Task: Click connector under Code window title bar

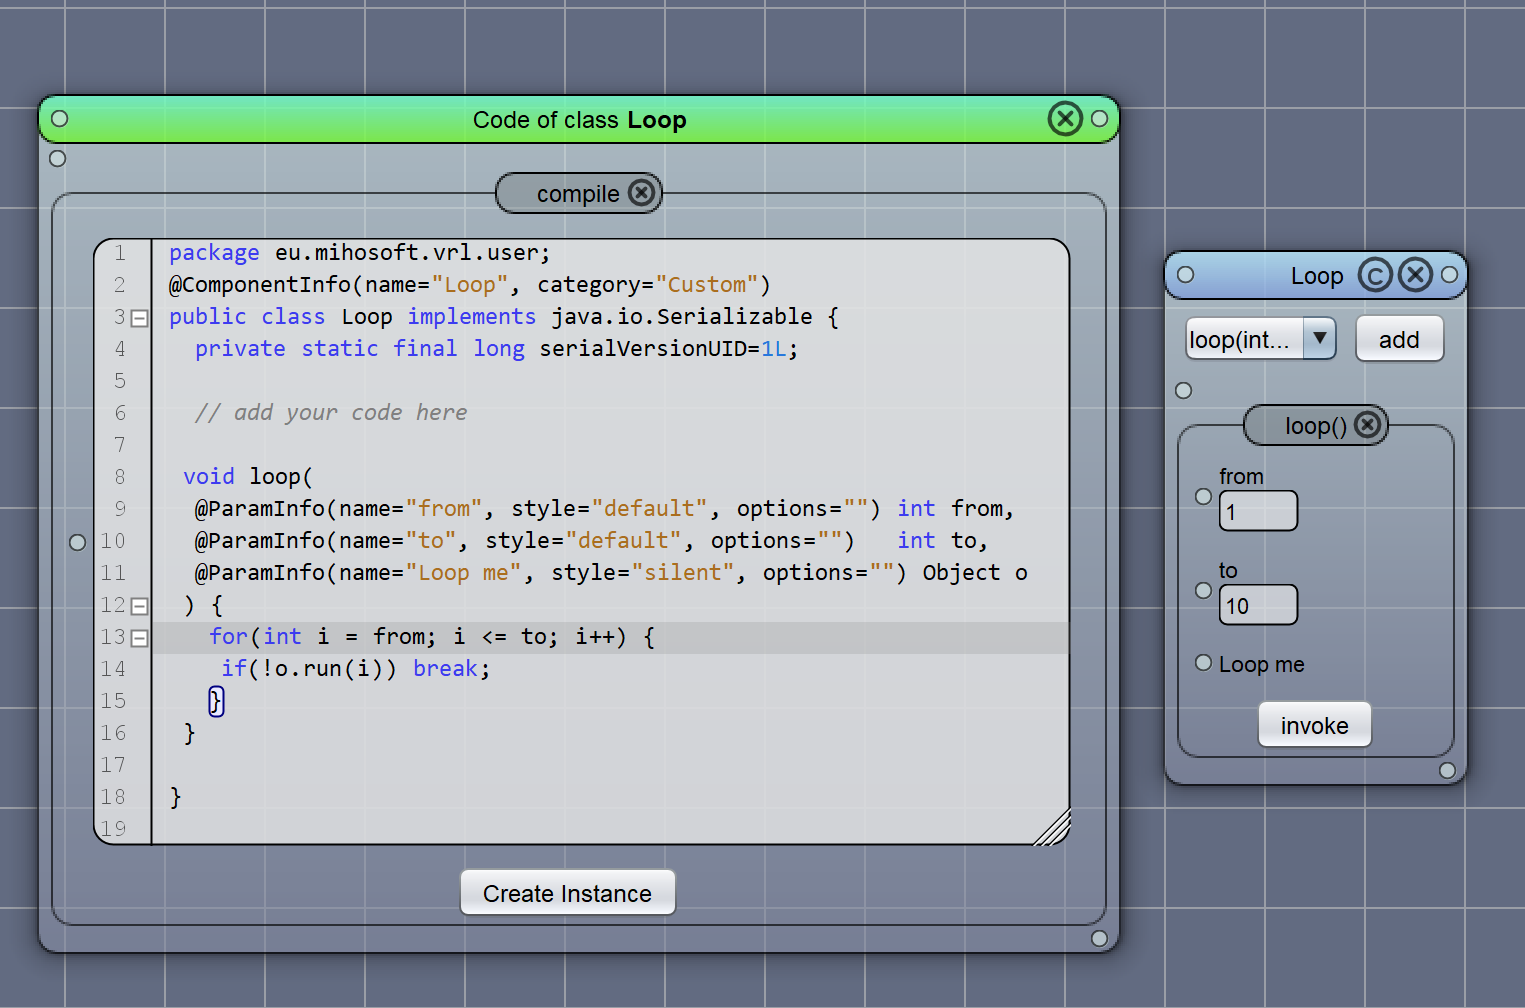Action: click(57, 158)
